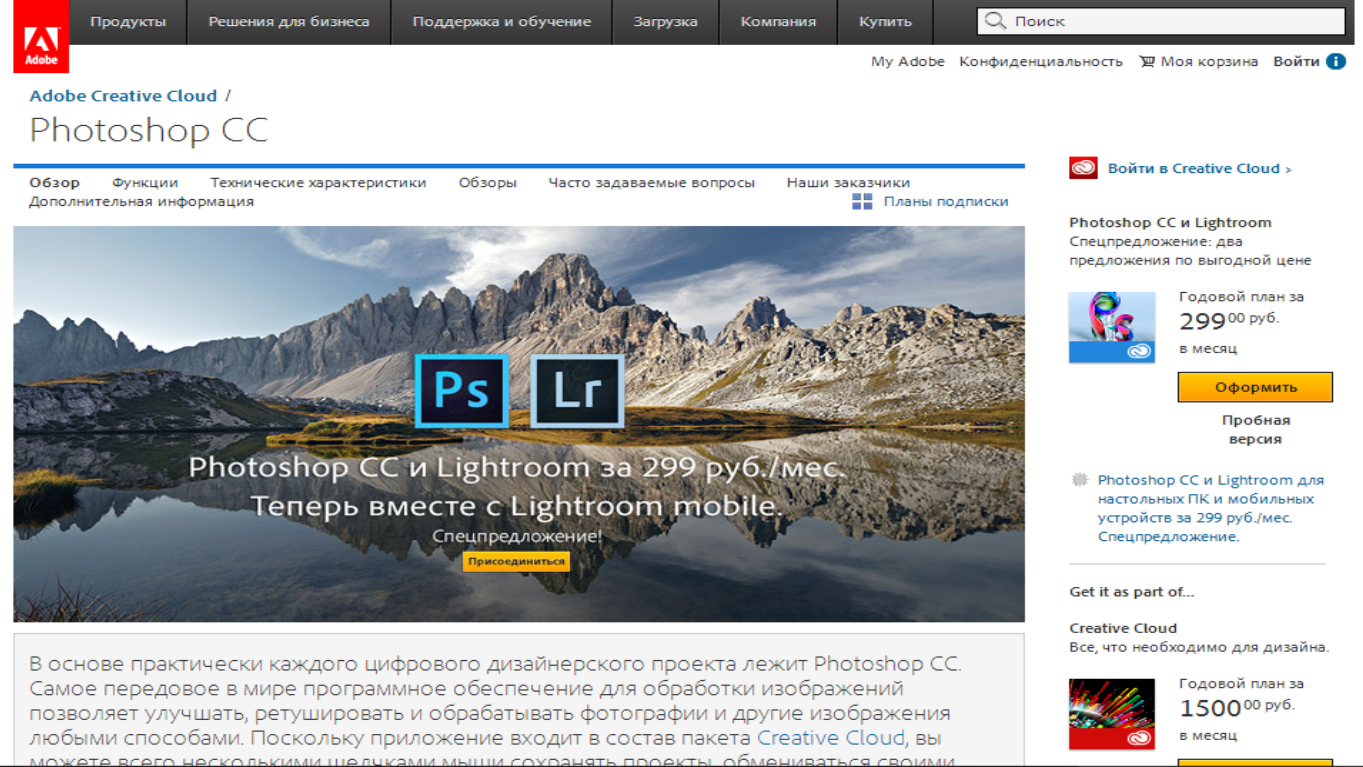Click the shopping cart icon

[1147, 62]
